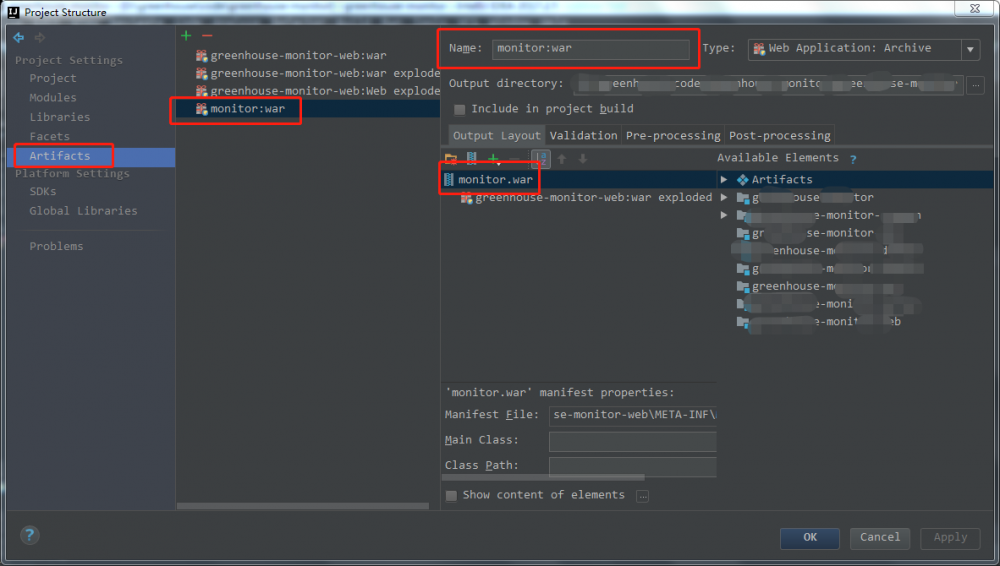Screen dimensions: 1000x566
Task: Enable Include in project build checkbox
Action: pos(459,110)
